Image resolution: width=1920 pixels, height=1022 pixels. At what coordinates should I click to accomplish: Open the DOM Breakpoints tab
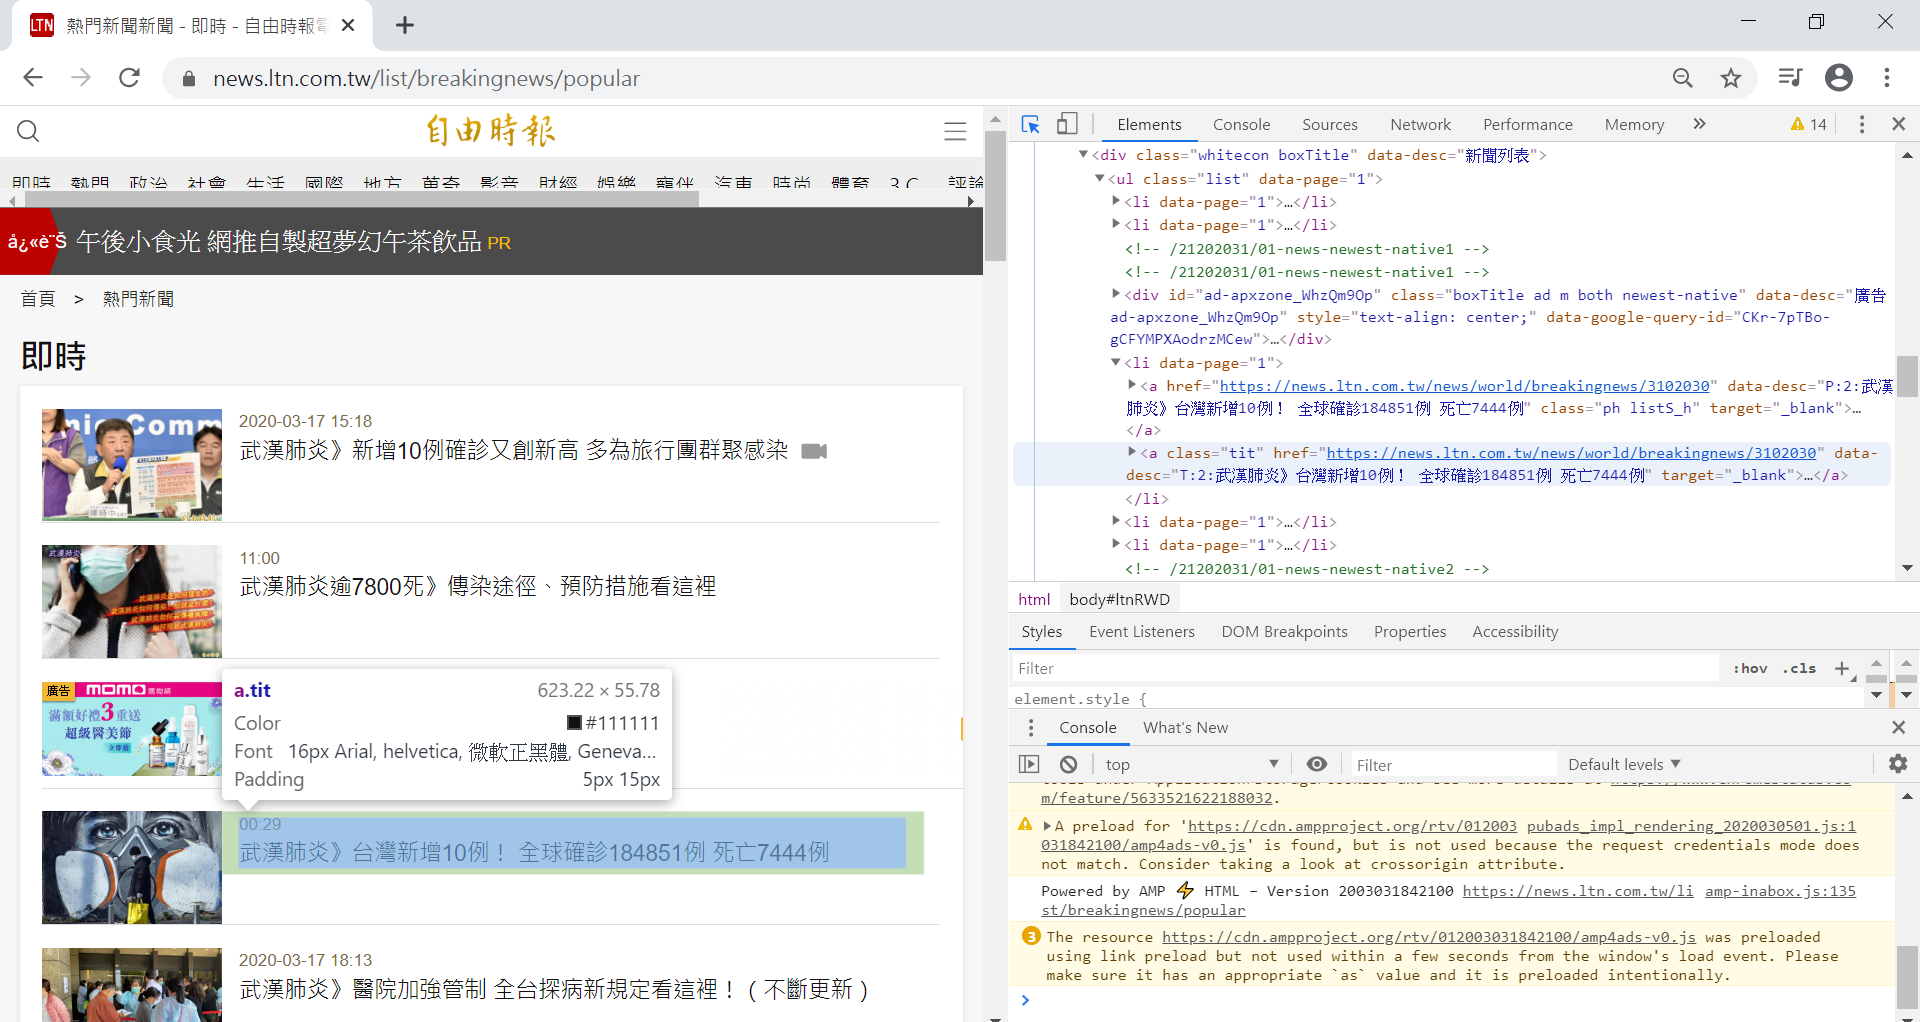click(1284, 632)
